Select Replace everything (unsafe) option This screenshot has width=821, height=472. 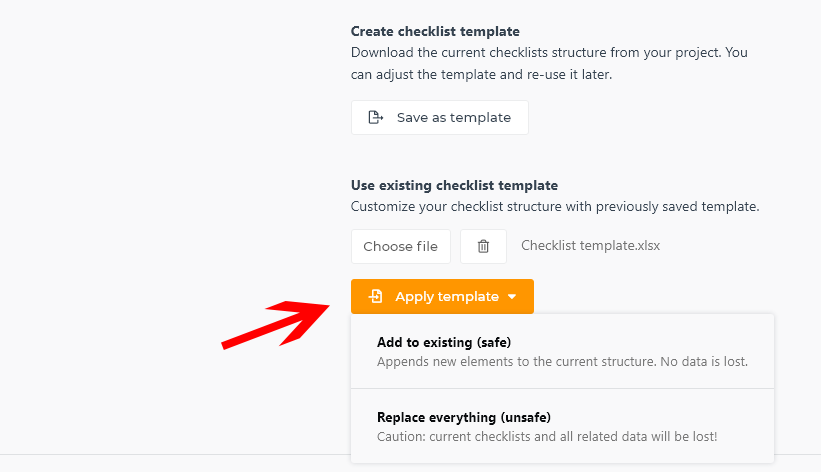(x=562, y=426)
